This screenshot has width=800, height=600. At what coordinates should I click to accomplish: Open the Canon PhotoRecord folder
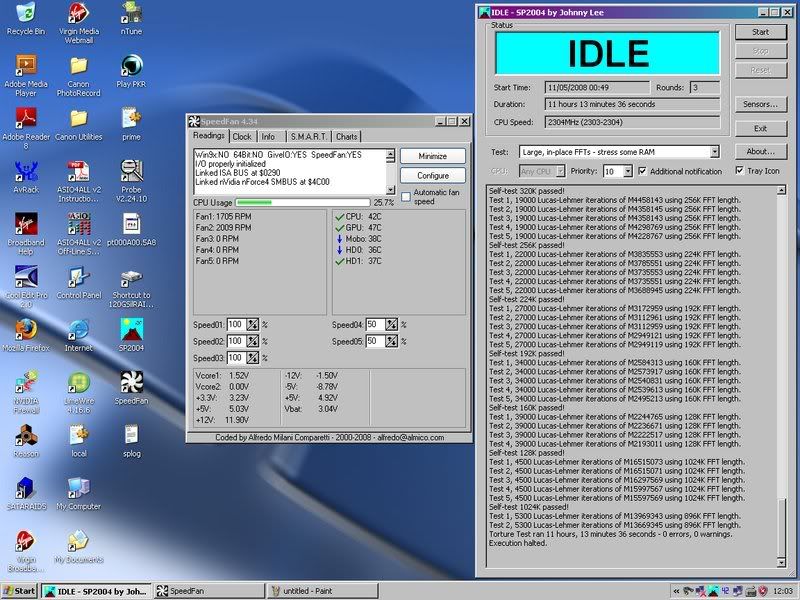click(x=79, y=76)
